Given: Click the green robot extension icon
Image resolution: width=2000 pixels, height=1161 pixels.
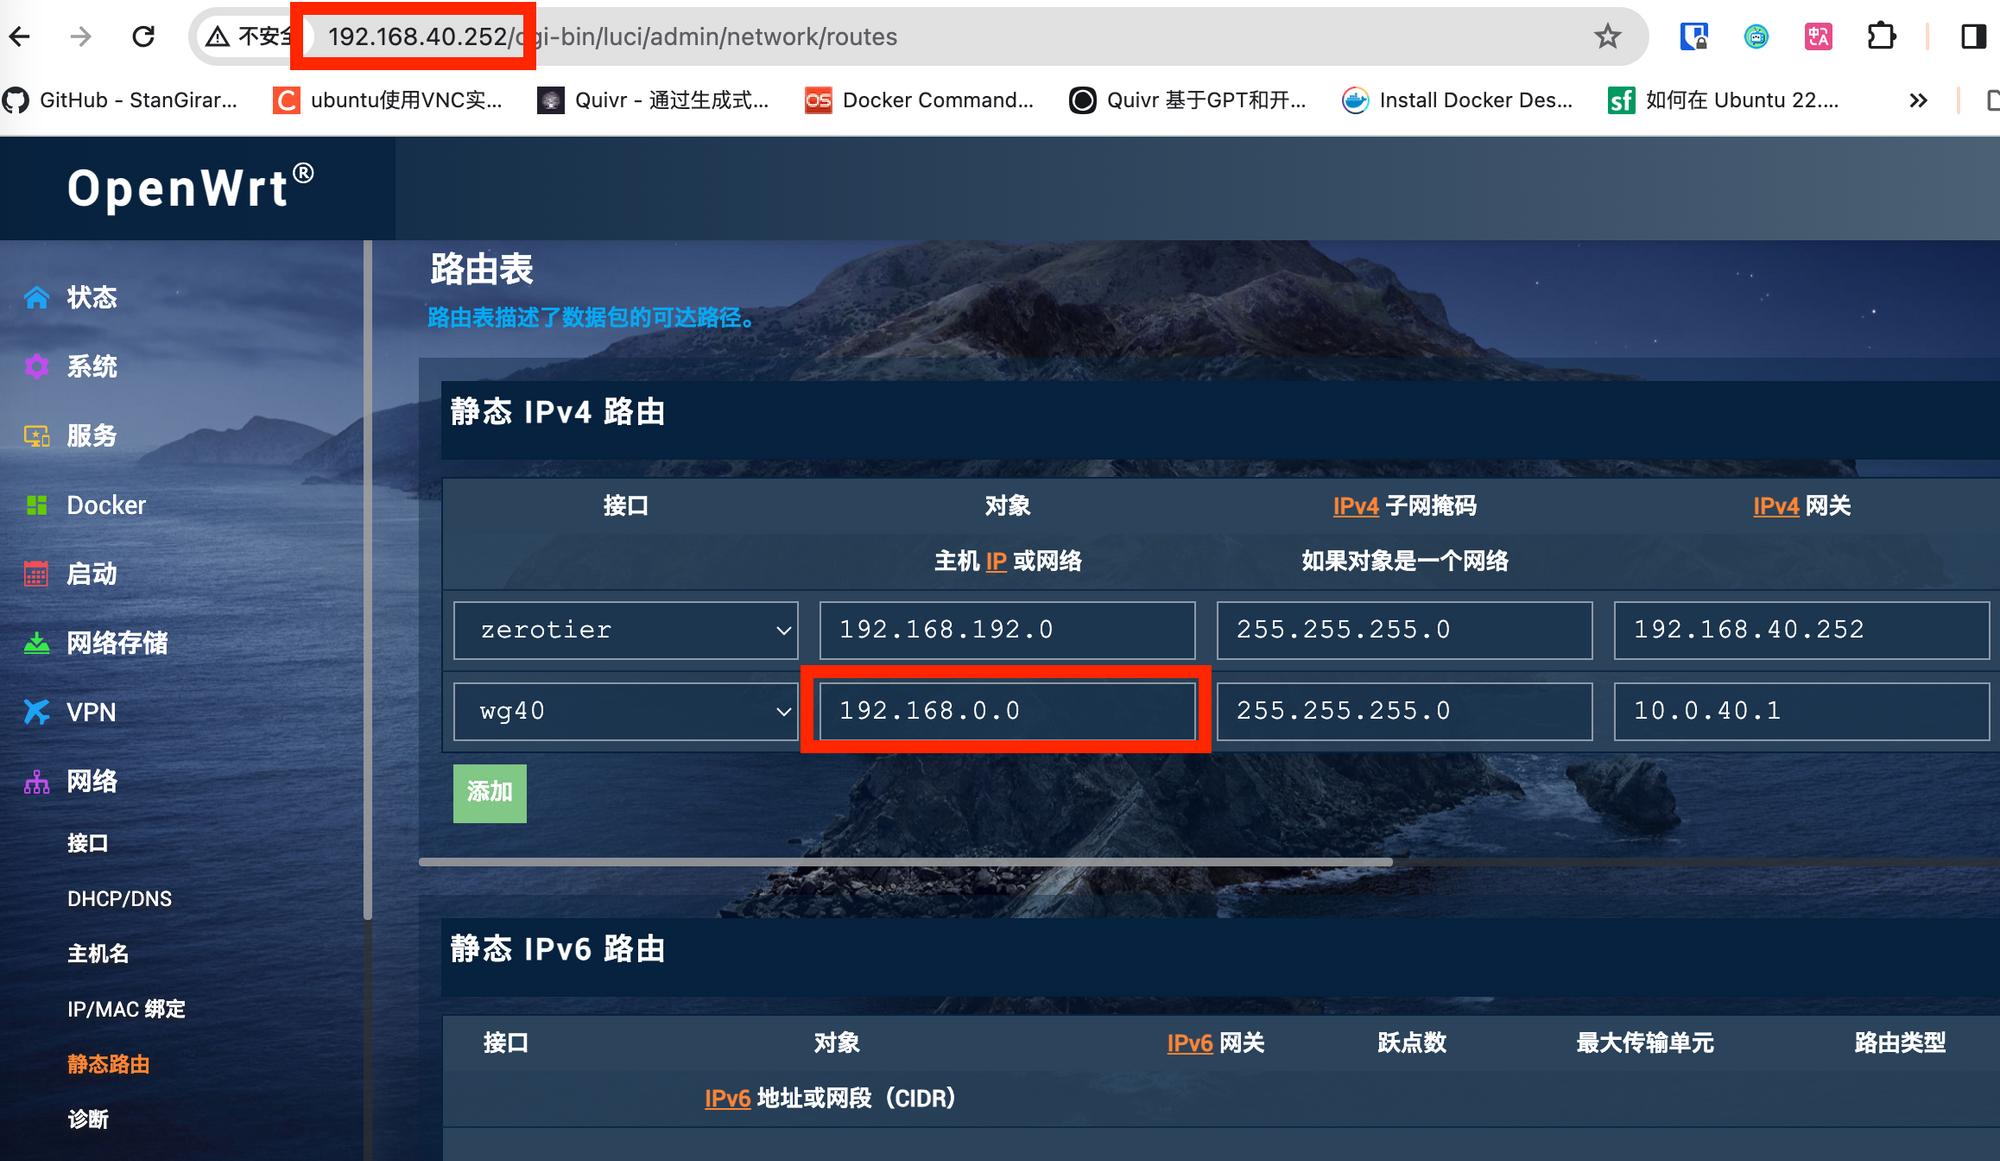Looking at the screenshot, I should (1756, 37).
